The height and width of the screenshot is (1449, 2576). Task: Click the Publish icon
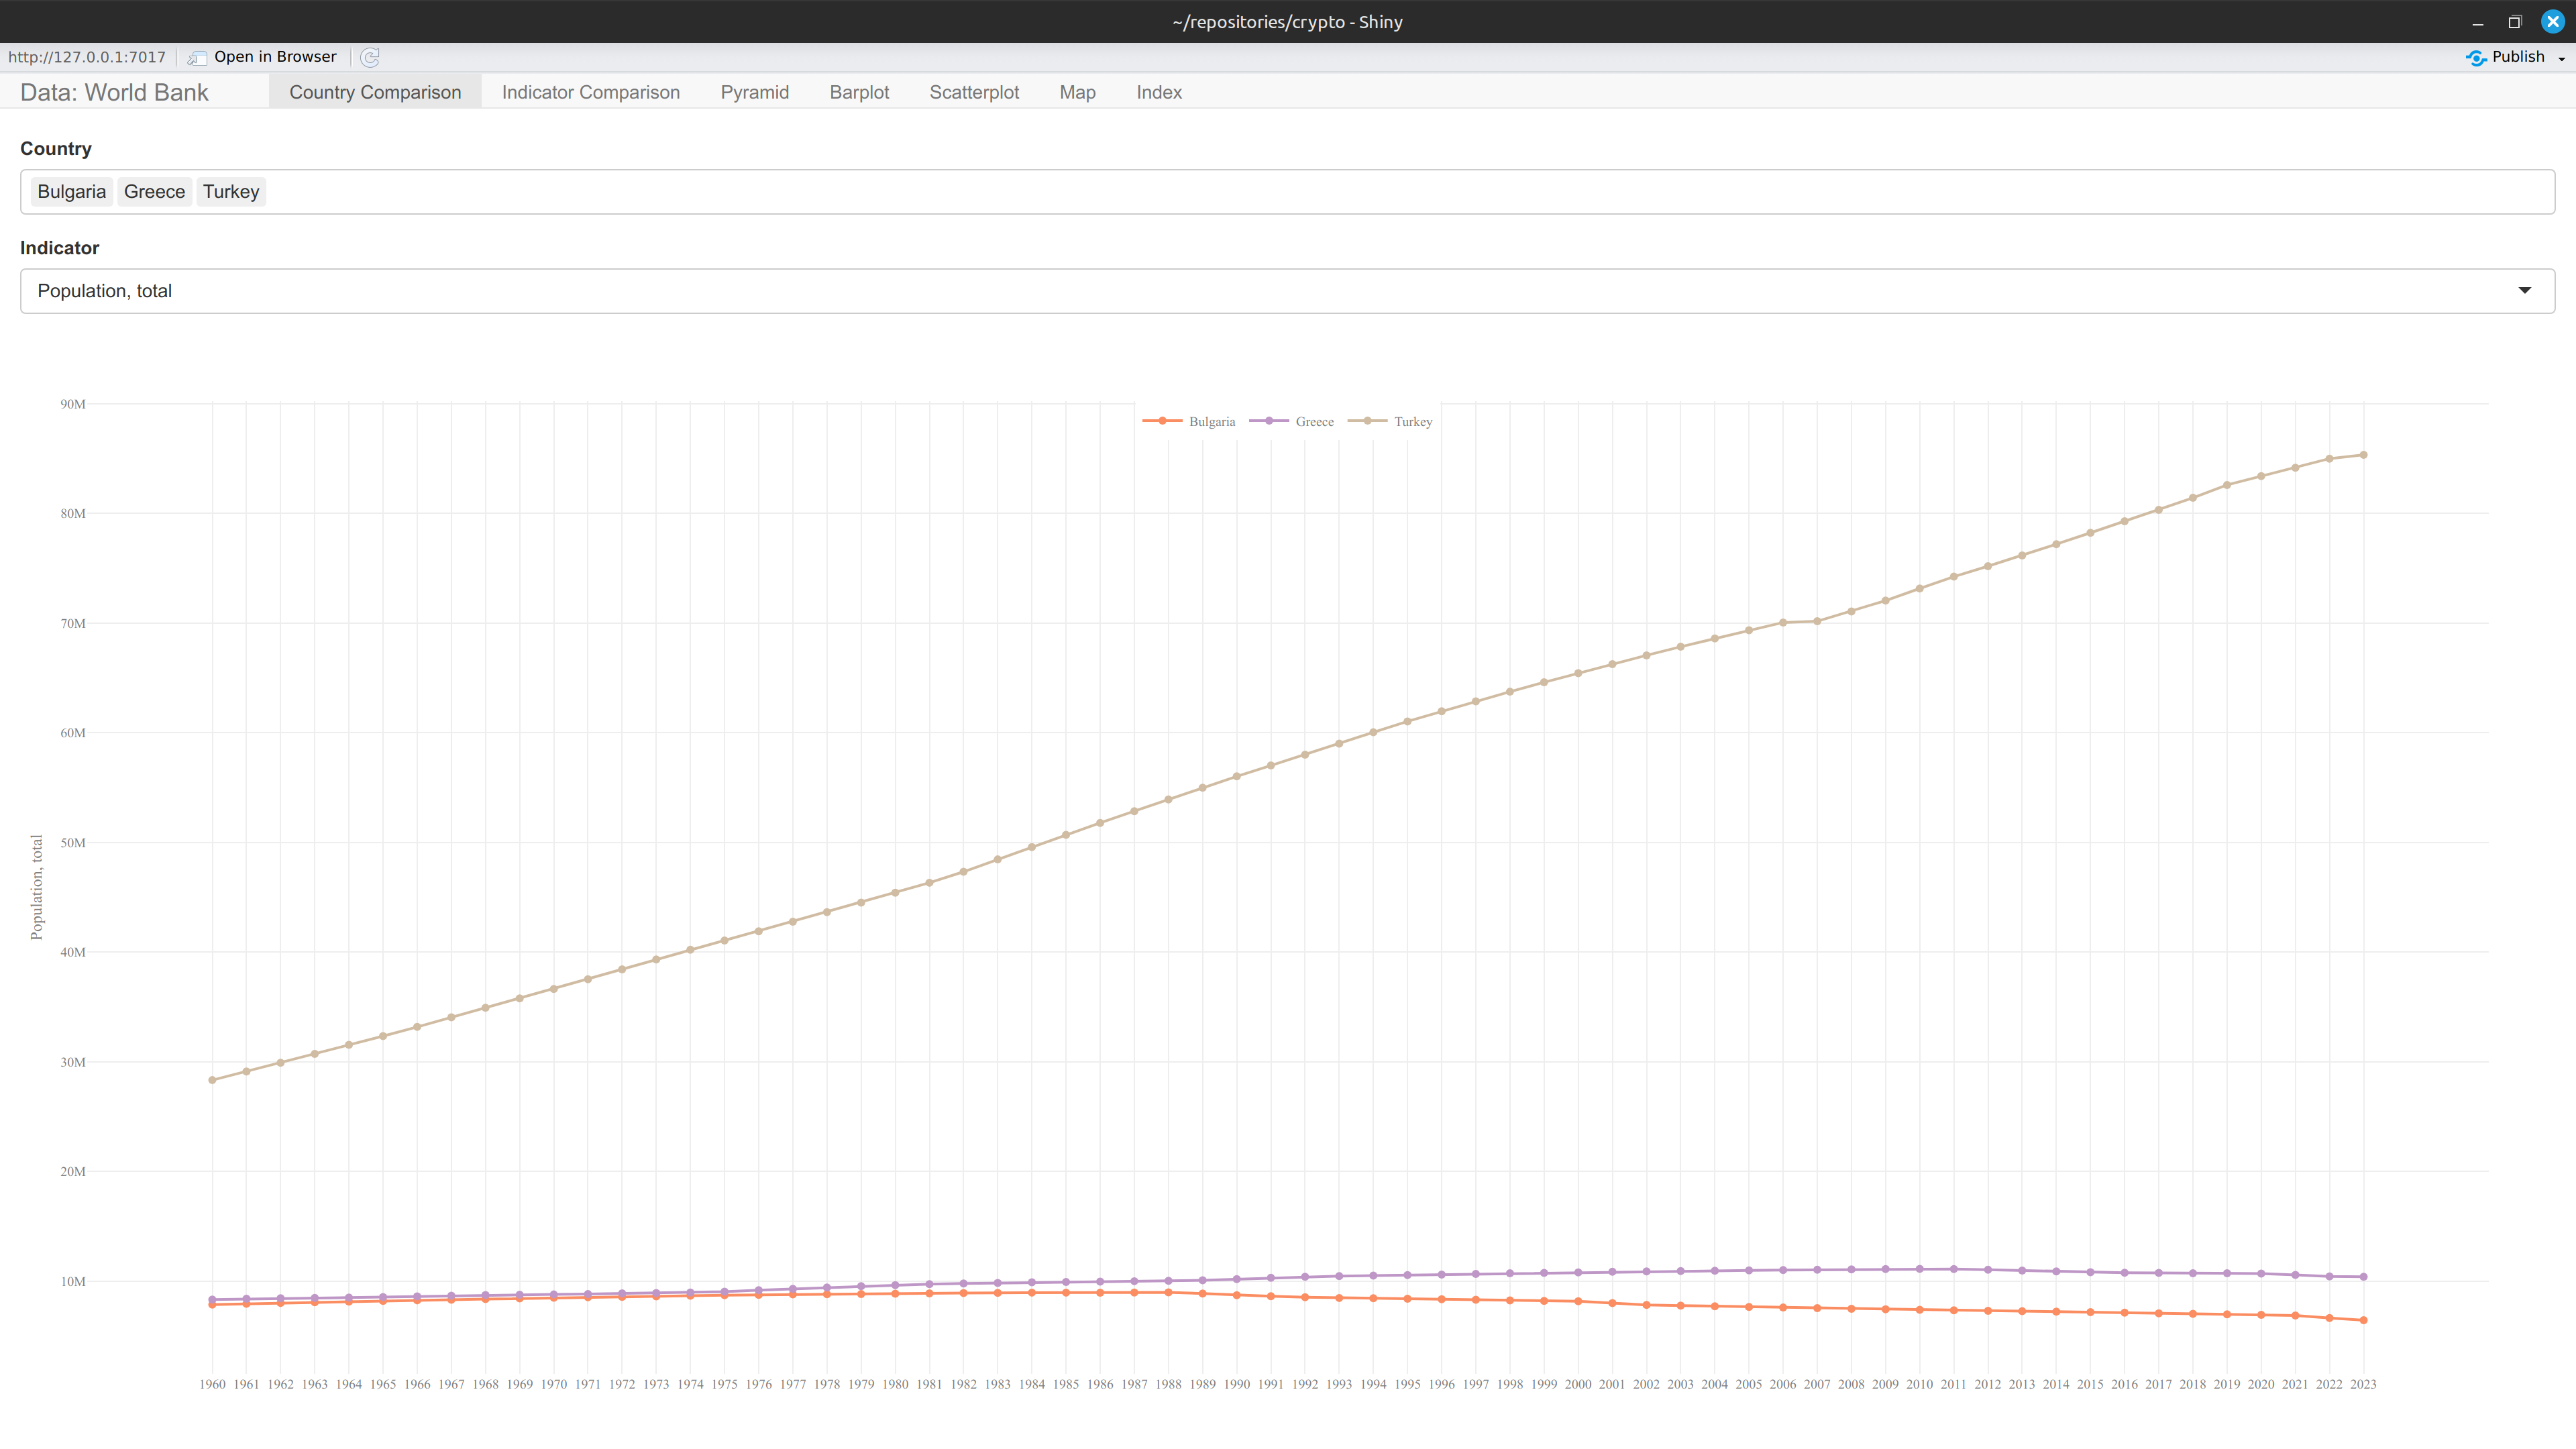[x=2476, y=57]
